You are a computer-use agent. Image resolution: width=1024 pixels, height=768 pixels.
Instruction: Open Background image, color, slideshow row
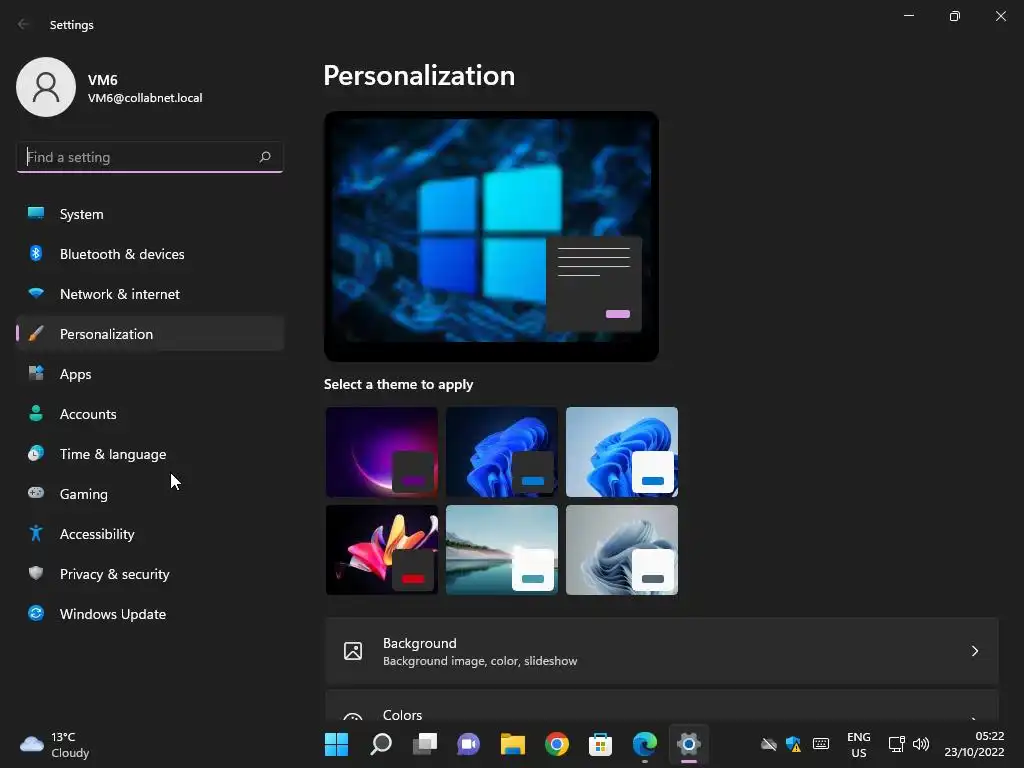pos(662,651)
